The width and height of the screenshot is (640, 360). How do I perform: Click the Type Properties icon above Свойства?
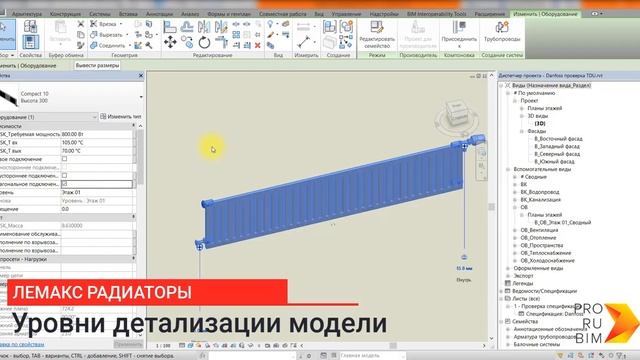(x=30, y=27)
